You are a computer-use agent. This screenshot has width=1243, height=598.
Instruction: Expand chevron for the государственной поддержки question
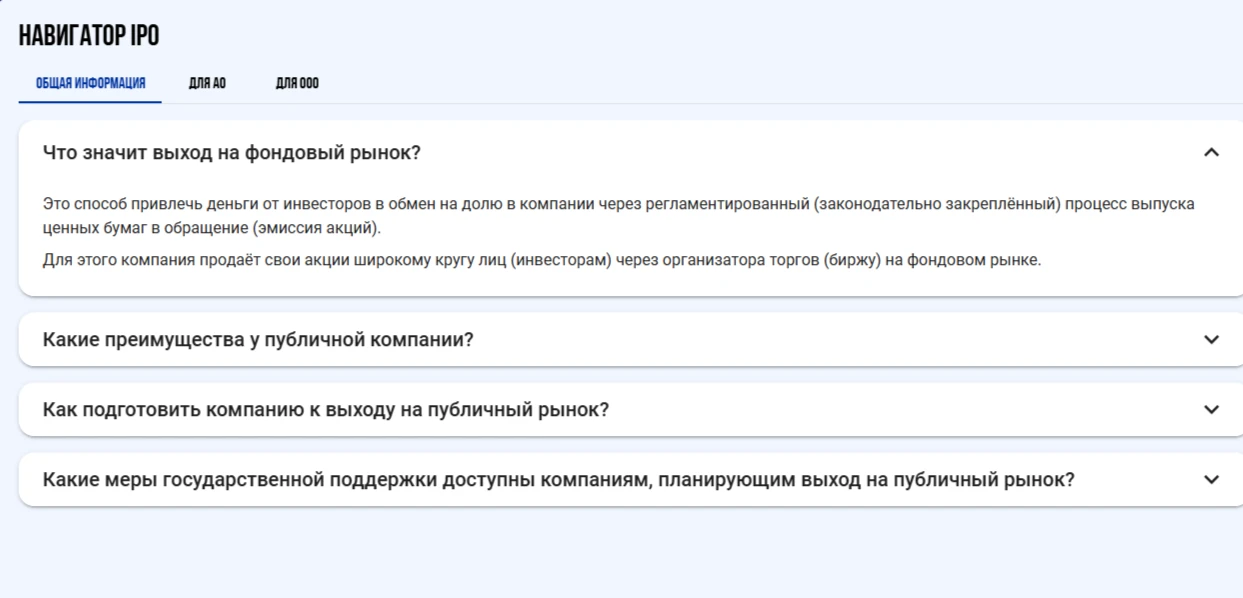pyautogui.click(x=1211, y=480)
